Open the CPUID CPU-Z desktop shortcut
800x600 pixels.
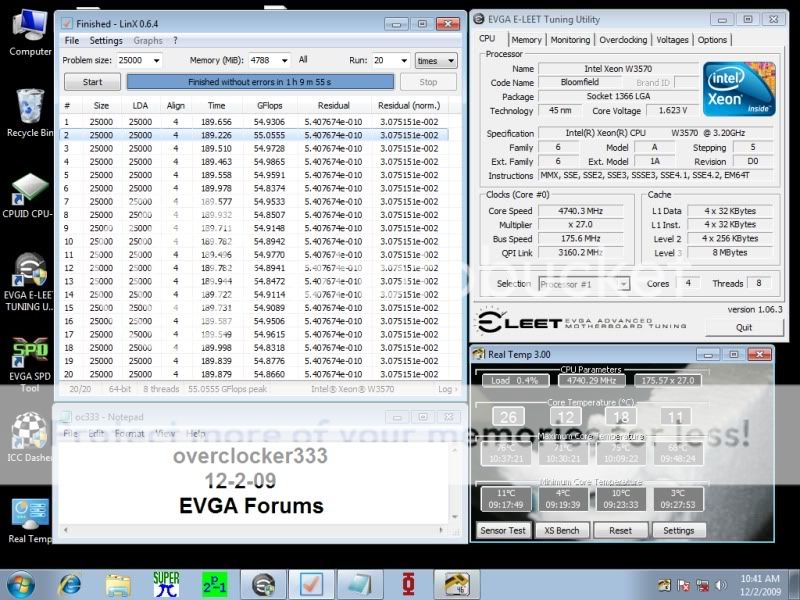click(30, 190)
